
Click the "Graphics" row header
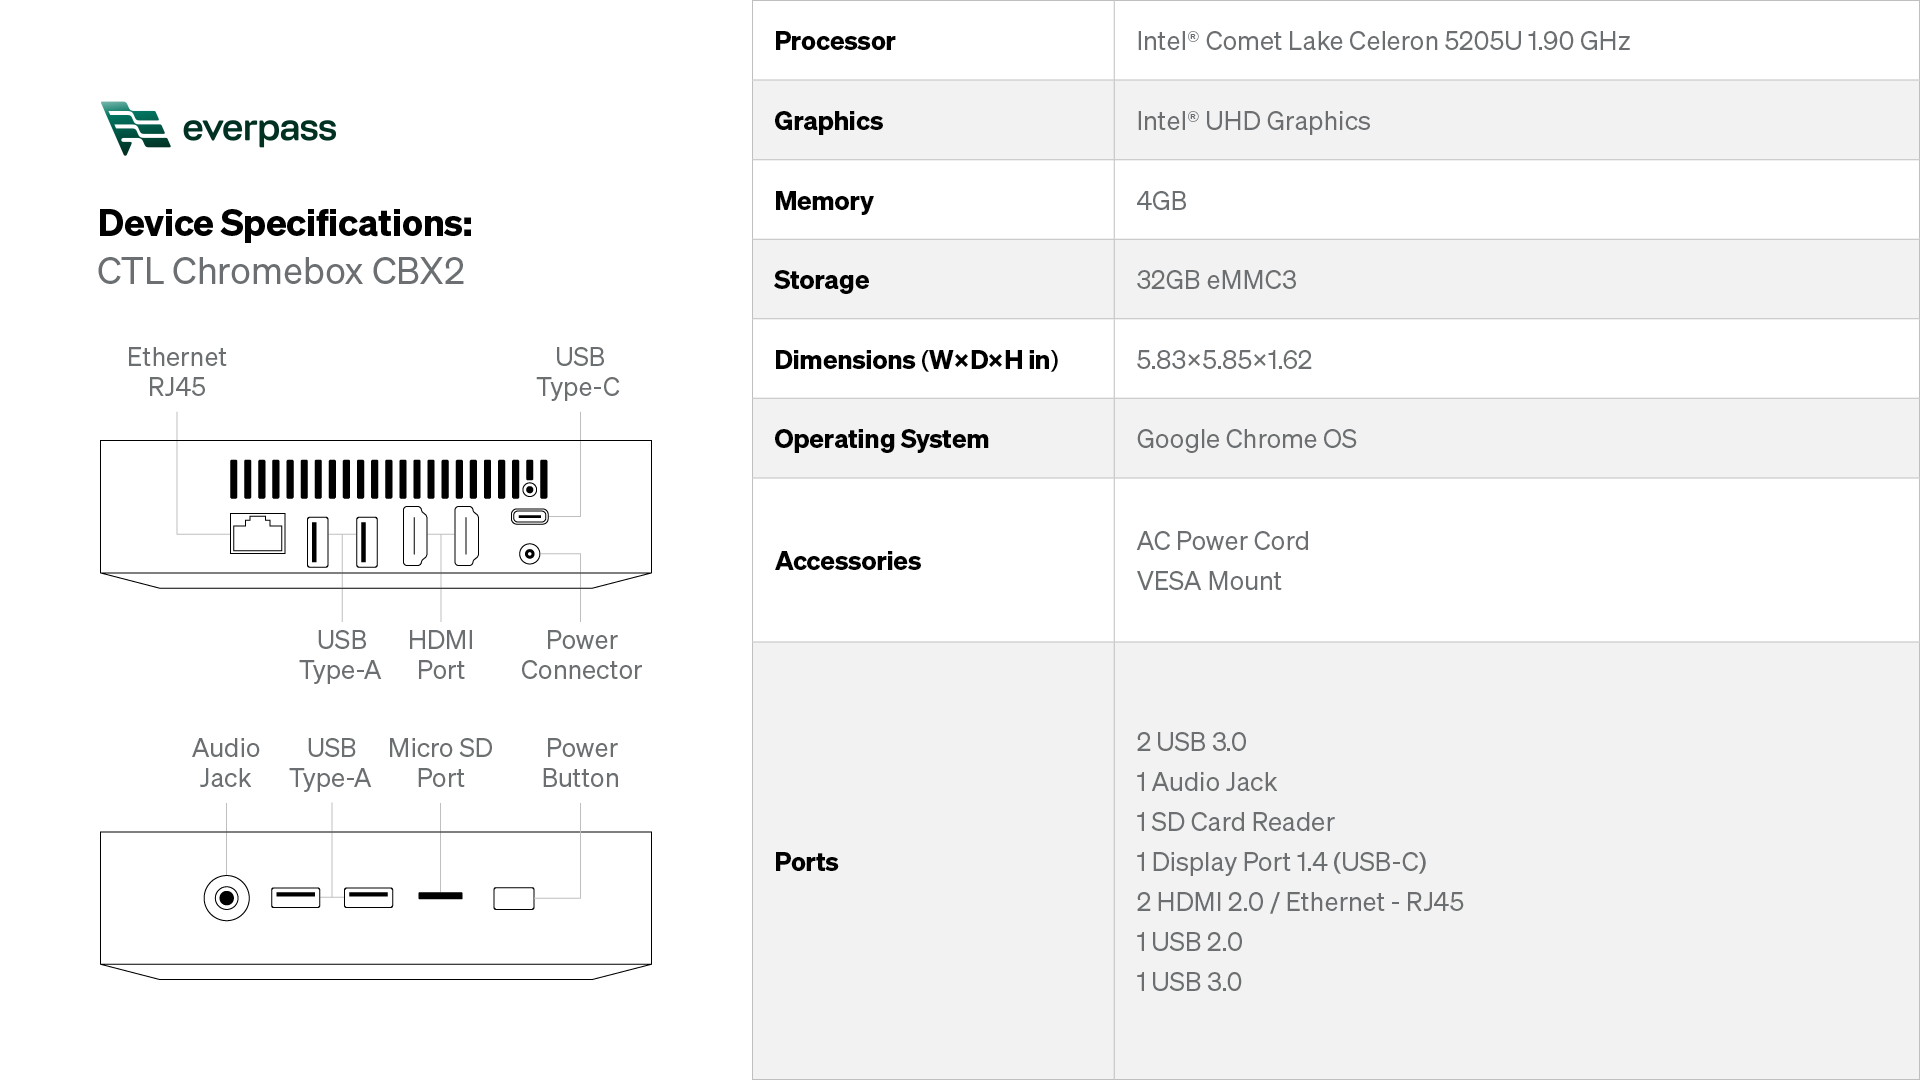[x=828, y=121]
